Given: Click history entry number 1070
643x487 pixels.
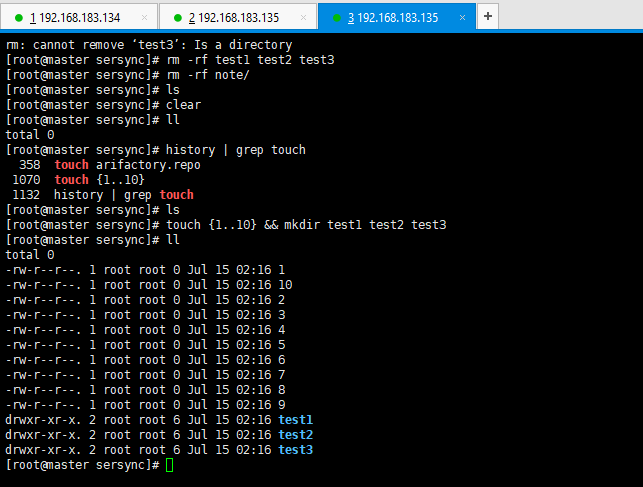Looking at the screenshot, I should (27, 180).
